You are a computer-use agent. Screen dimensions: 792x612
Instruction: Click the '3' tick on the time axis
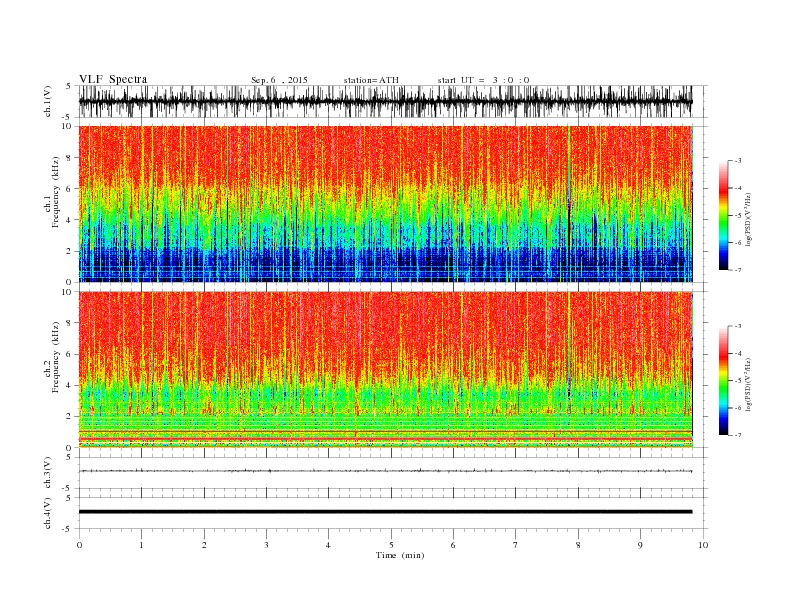point(266,545)
